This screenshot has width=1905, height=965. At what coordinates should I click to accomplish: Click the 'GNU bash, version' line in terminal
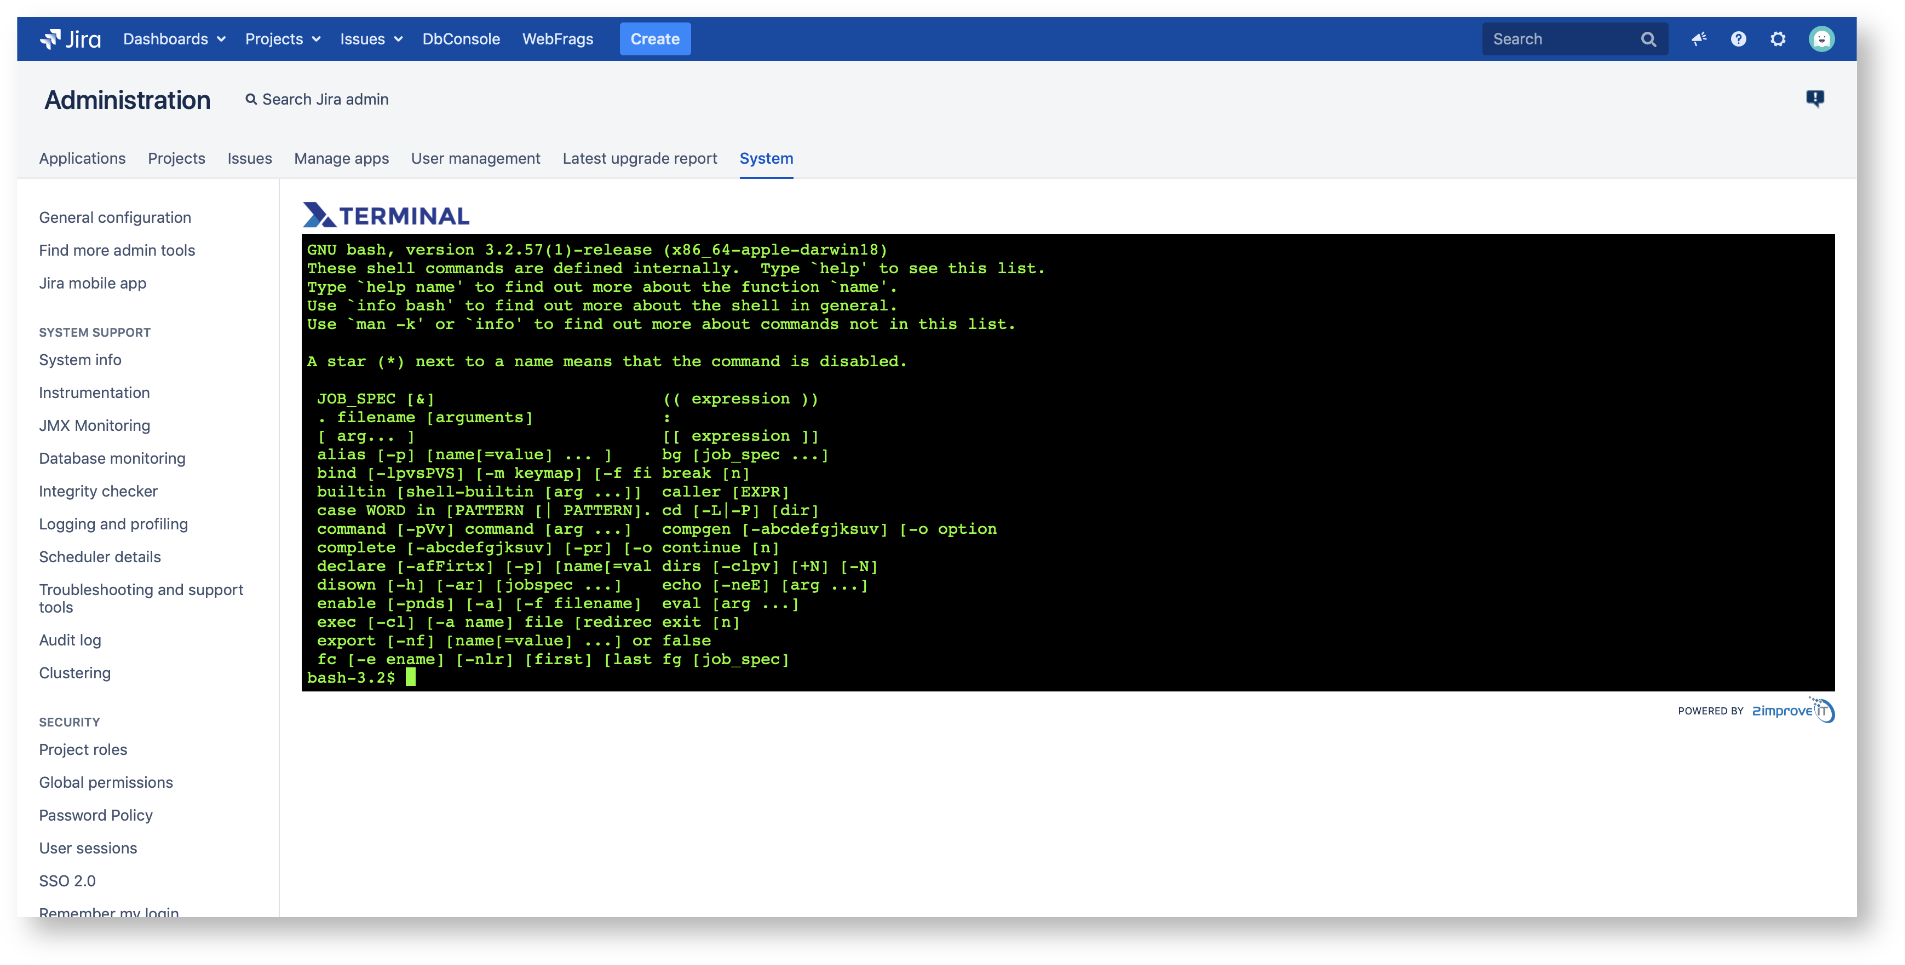pyautogui.click(x=597, y=250)
